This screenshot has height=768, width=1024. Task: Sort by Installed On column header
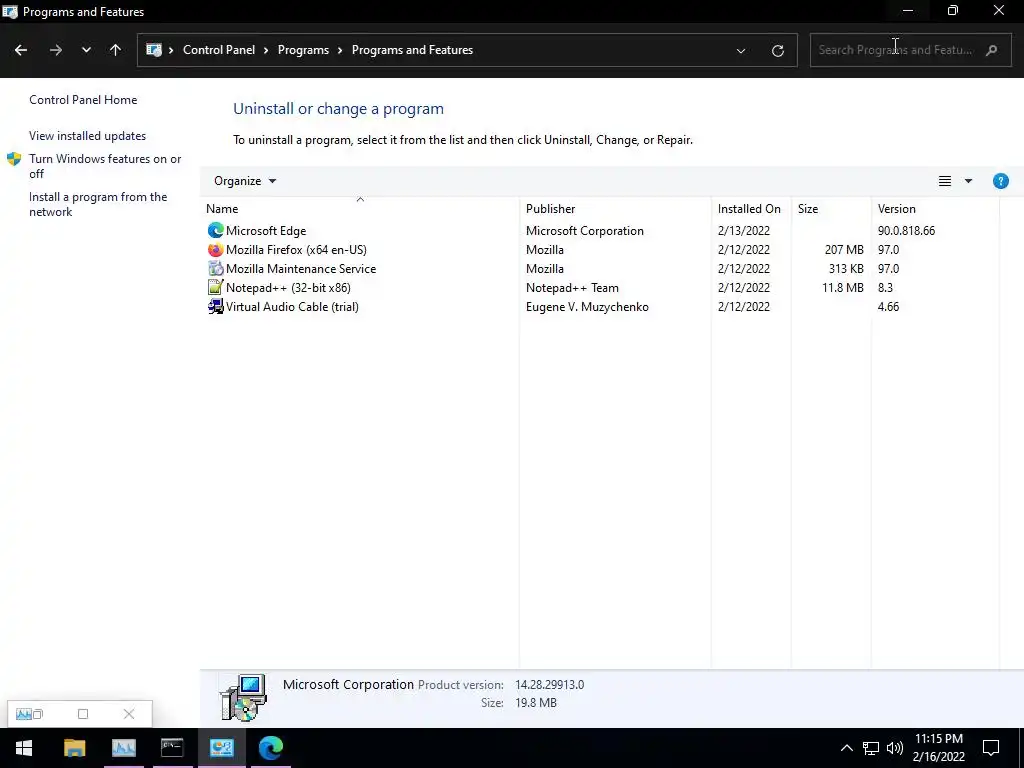749,208
